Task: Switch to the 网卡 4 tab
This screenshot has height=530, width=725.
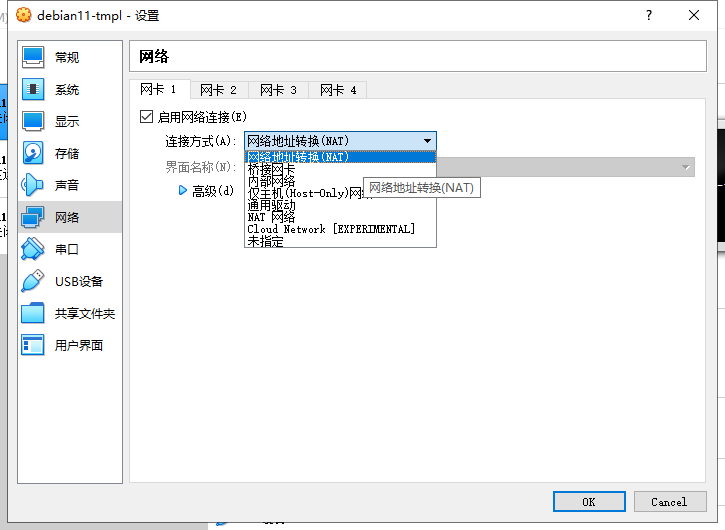Action: pyautogui.click(x=338, y=90)
